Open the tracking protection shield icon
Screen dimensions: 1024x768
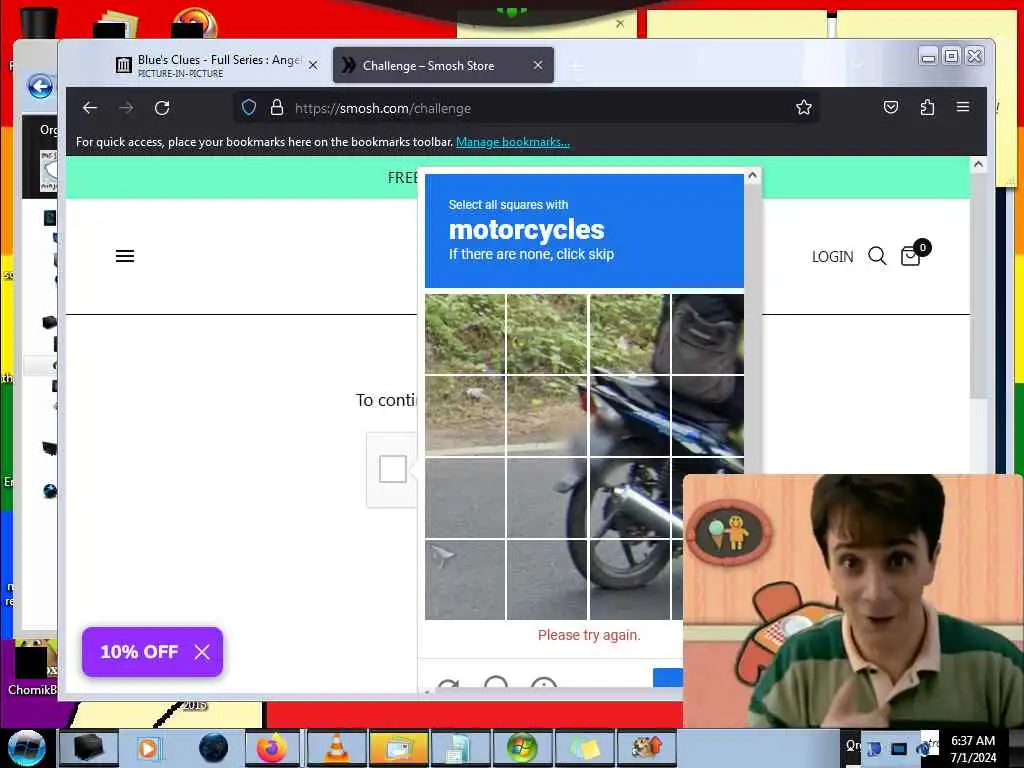(x=249, y=108)
